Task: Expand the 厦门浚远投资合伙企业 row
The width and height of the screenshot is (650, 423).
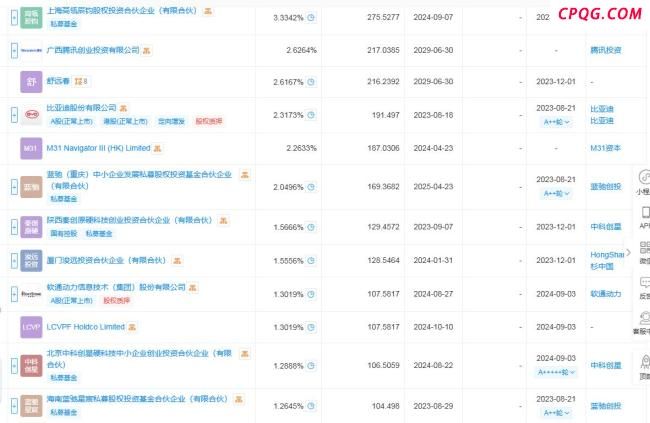Action: click(14, 260)
